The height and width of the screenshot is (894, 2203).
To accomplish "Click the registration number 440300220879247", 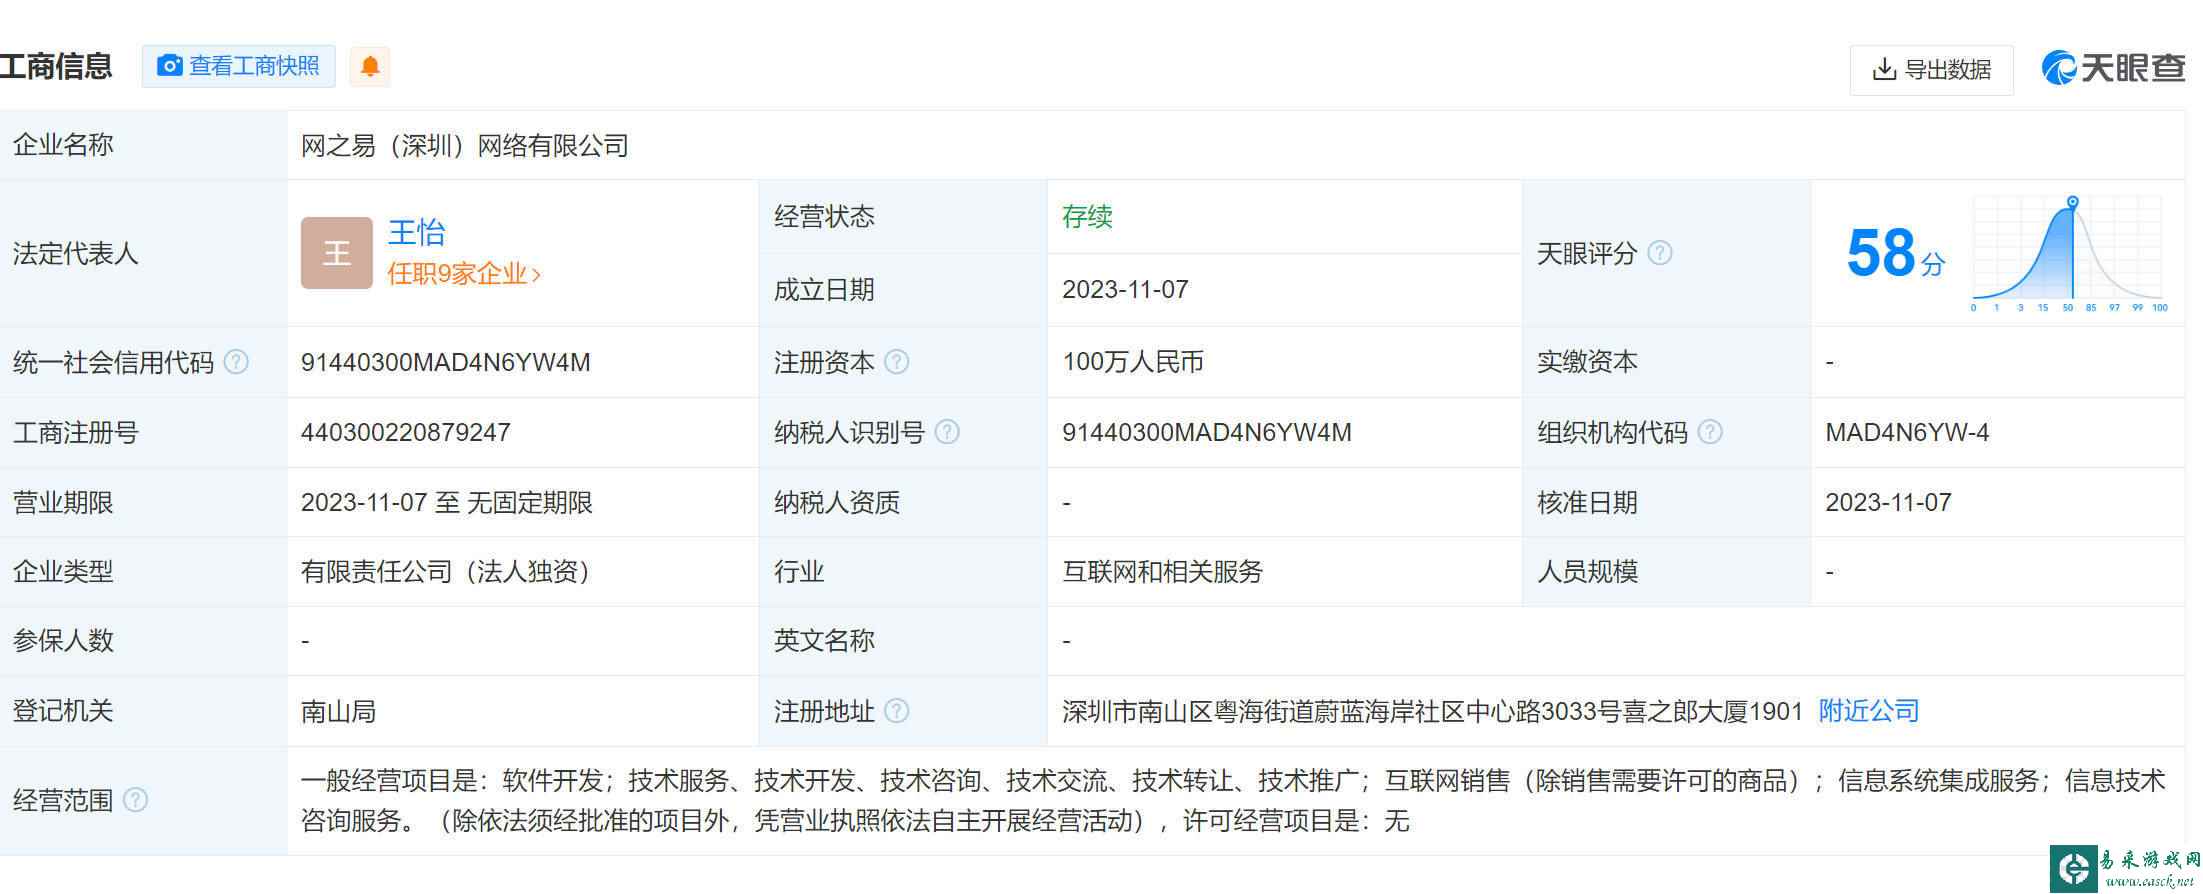I will tap(406, 432).
